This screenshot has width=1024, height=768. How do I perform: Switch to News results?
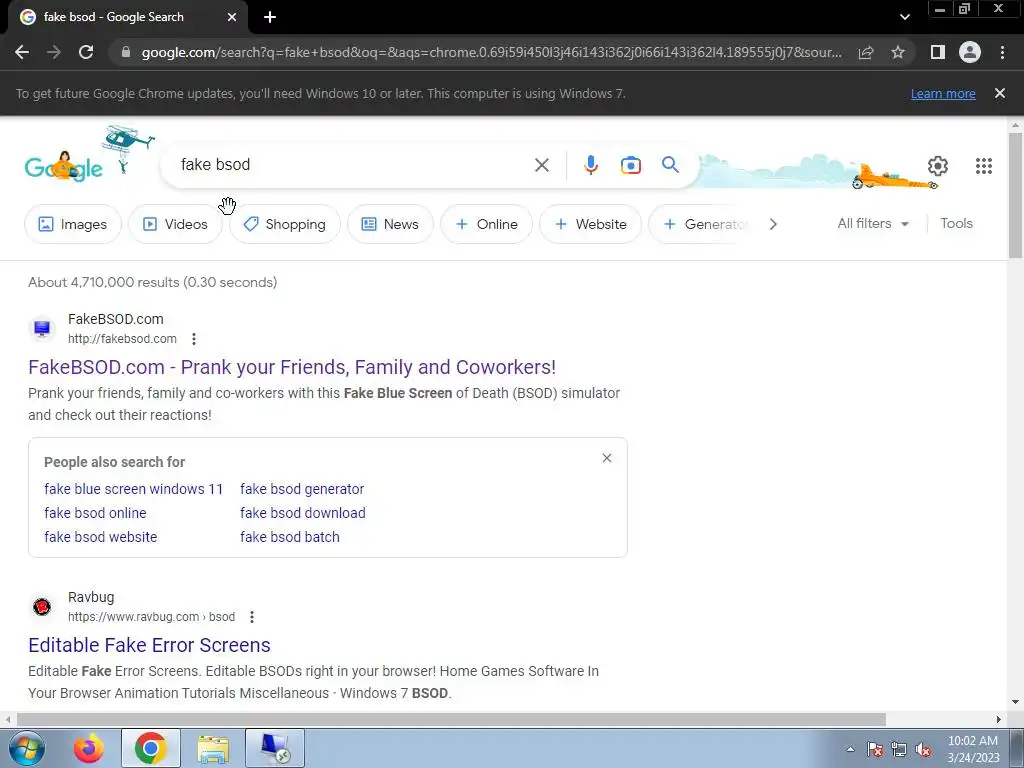pos(390,224)
